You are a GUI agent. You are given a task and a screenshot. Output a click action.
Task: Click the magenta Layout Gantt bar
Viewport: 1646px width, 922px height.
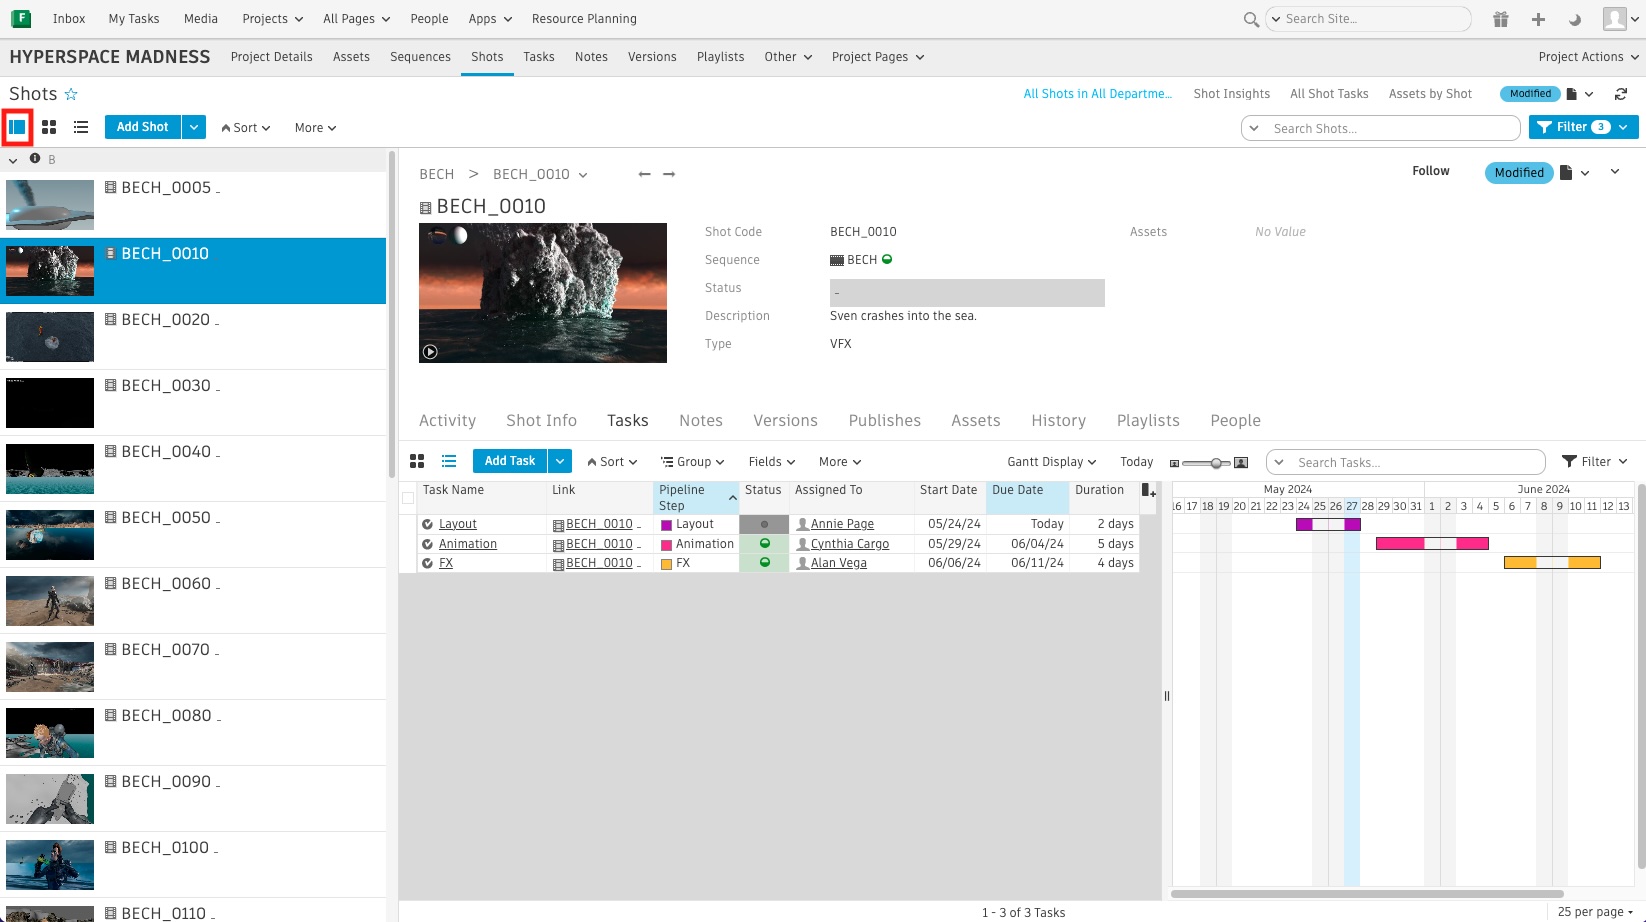tap(1328, 524)
